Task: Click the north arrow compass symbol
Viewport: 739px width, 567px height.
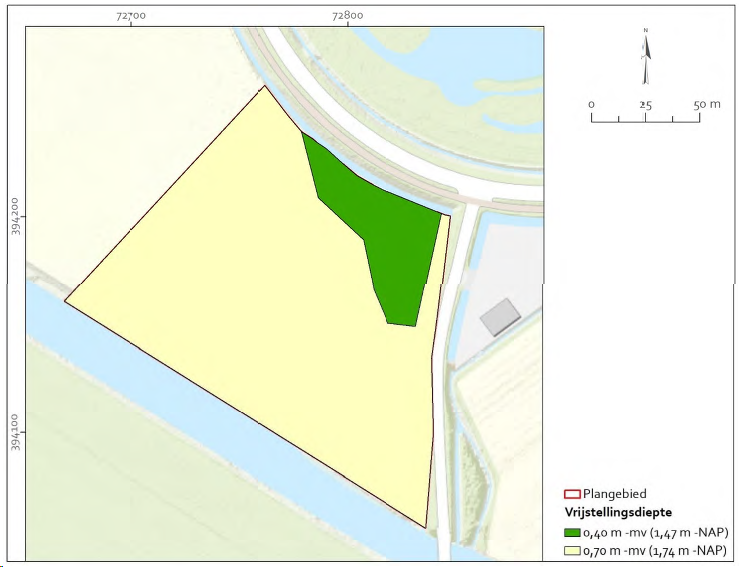Action: point(646,57)
